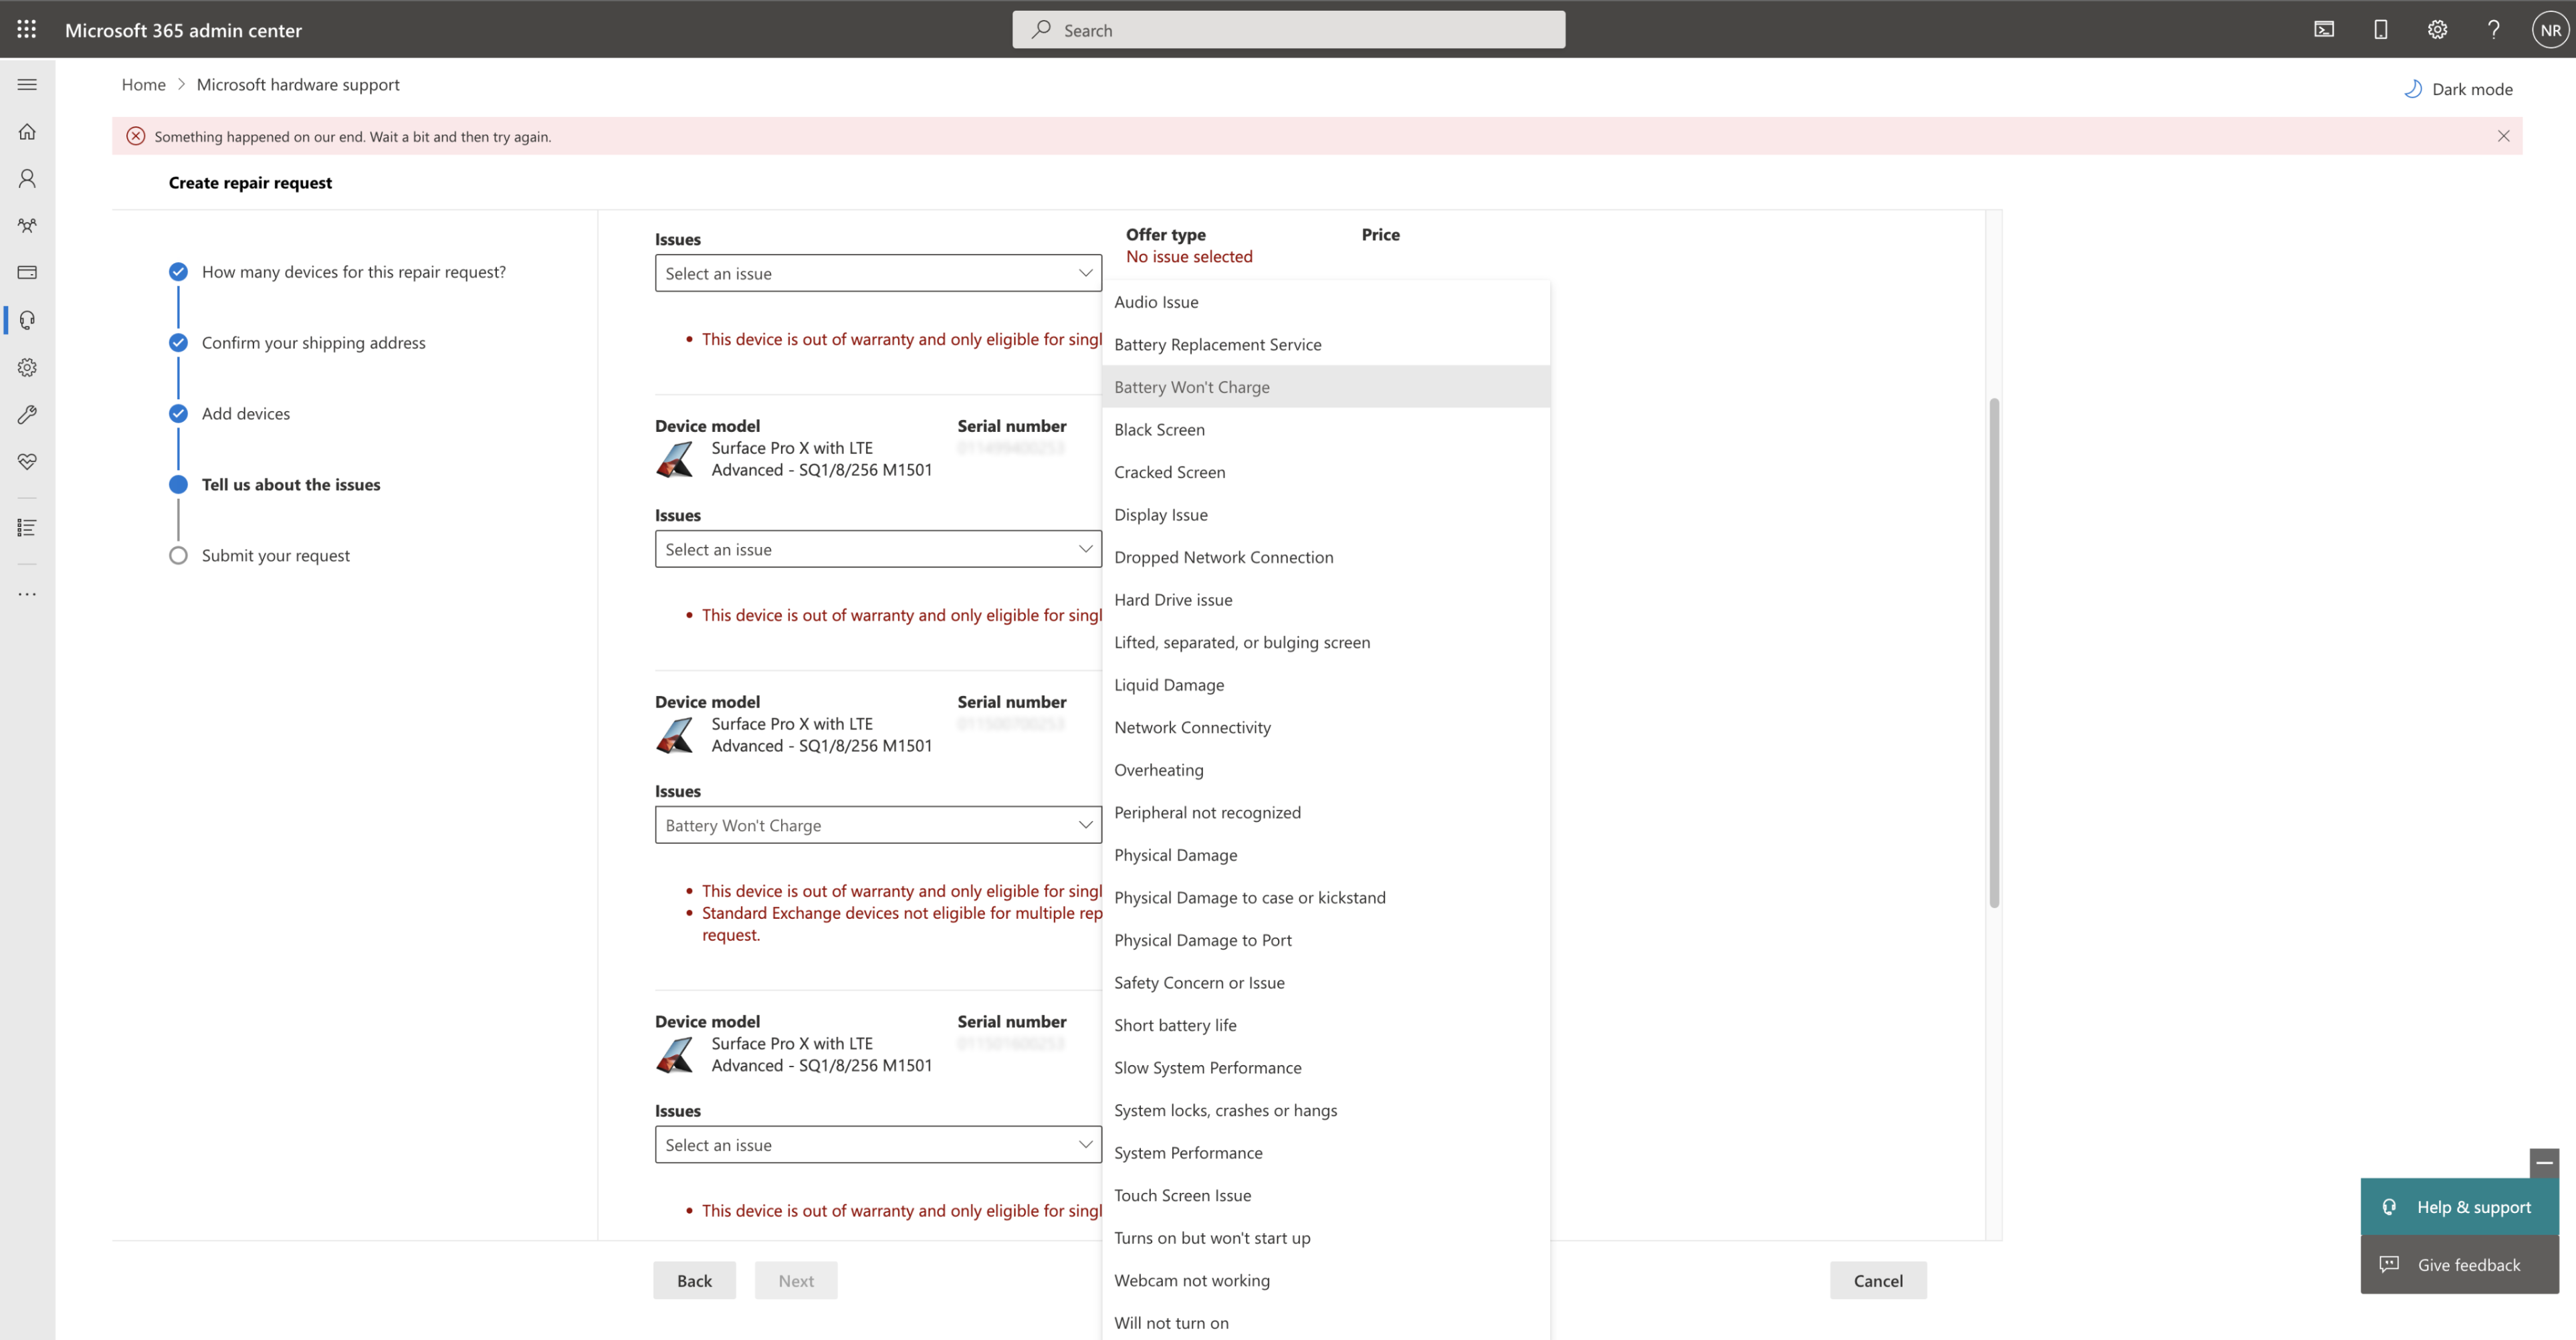Open the first 'Select an issue' dropdown
Image resolution: width=2576 pixels, height=1340 pixels.
coord(878,273)
